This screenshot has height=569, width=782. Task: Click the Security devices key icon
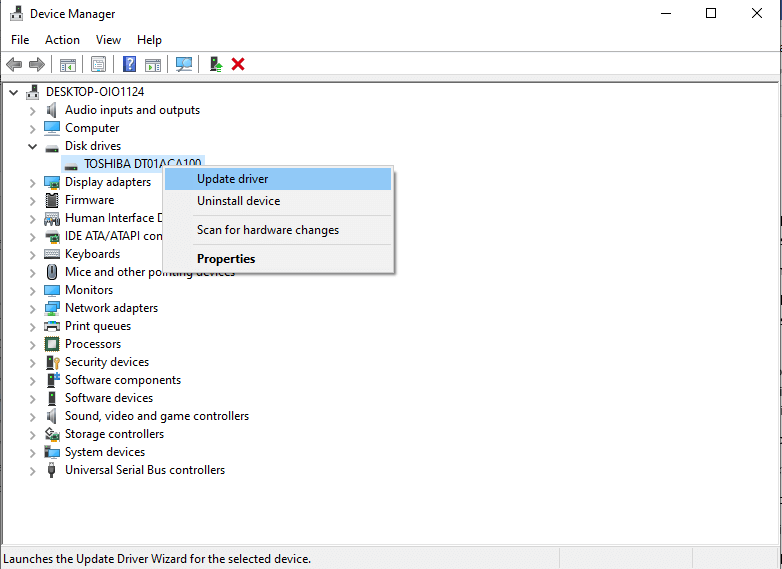[52, 362]
